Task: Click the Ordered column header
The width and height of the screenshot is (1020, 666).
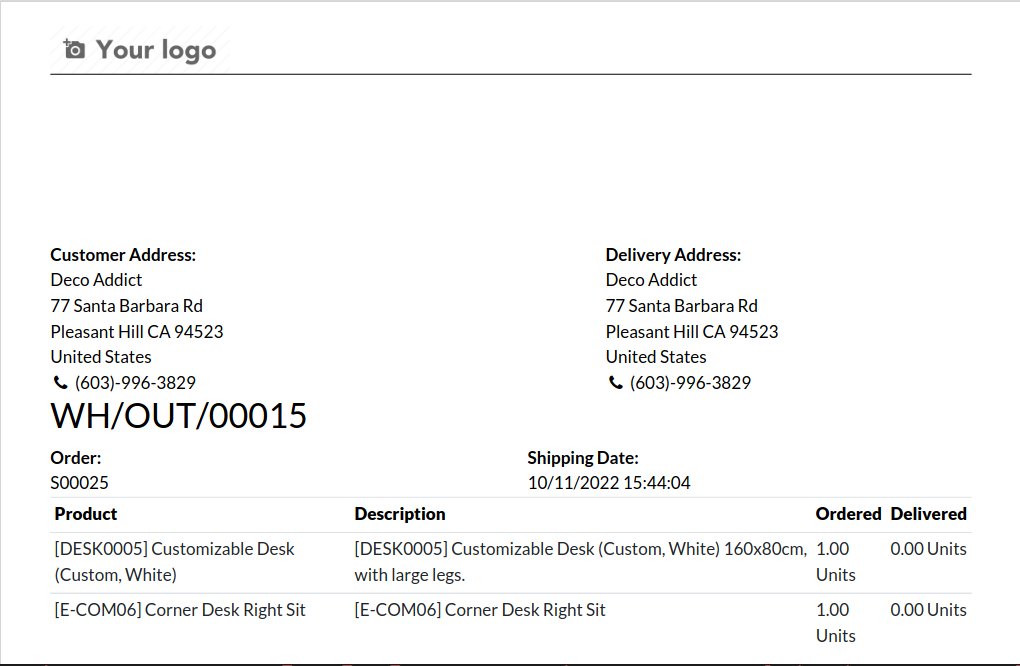Action: tap(848, 514)
